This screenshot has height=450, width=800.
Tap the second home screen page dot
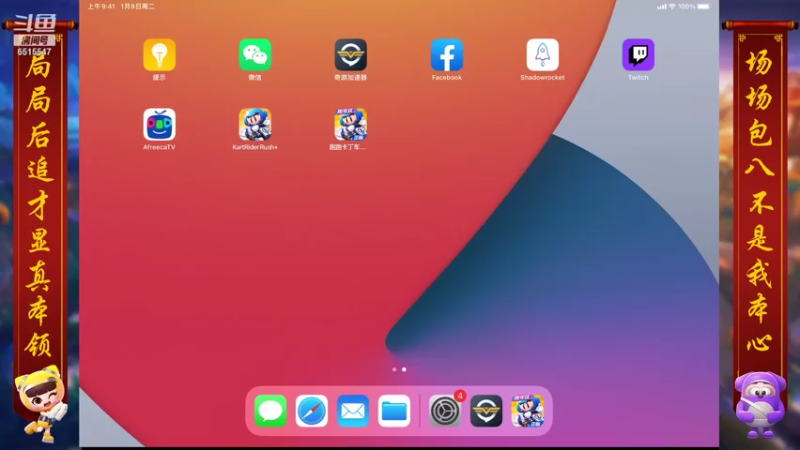point(404,369)
